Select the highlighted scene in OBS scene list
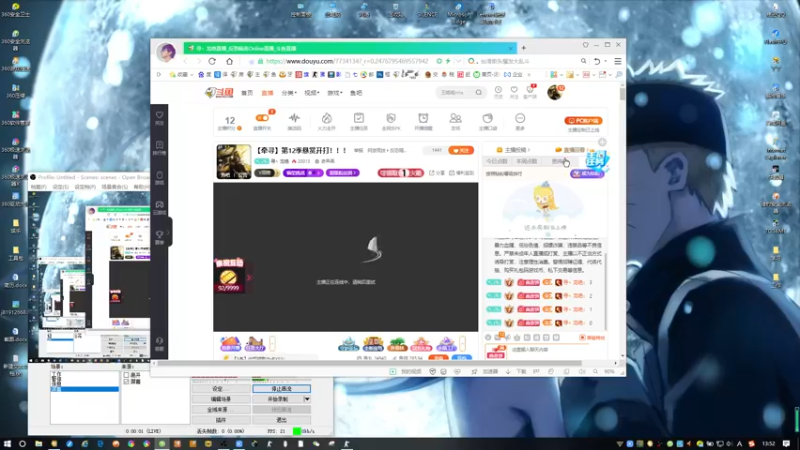 [84, 389]
